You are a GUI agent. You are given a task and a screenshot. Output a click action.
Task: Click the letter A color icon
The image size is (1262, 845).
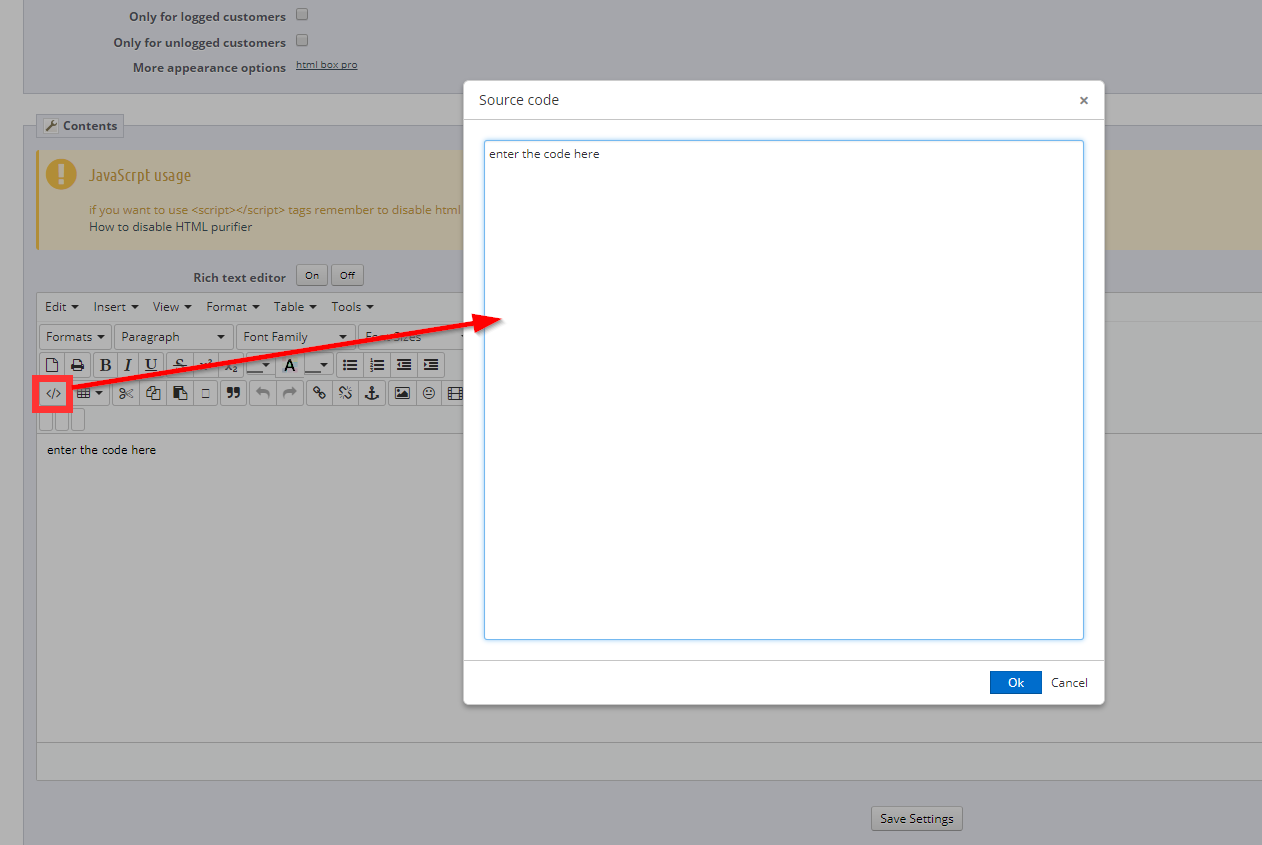pos(290,365)
